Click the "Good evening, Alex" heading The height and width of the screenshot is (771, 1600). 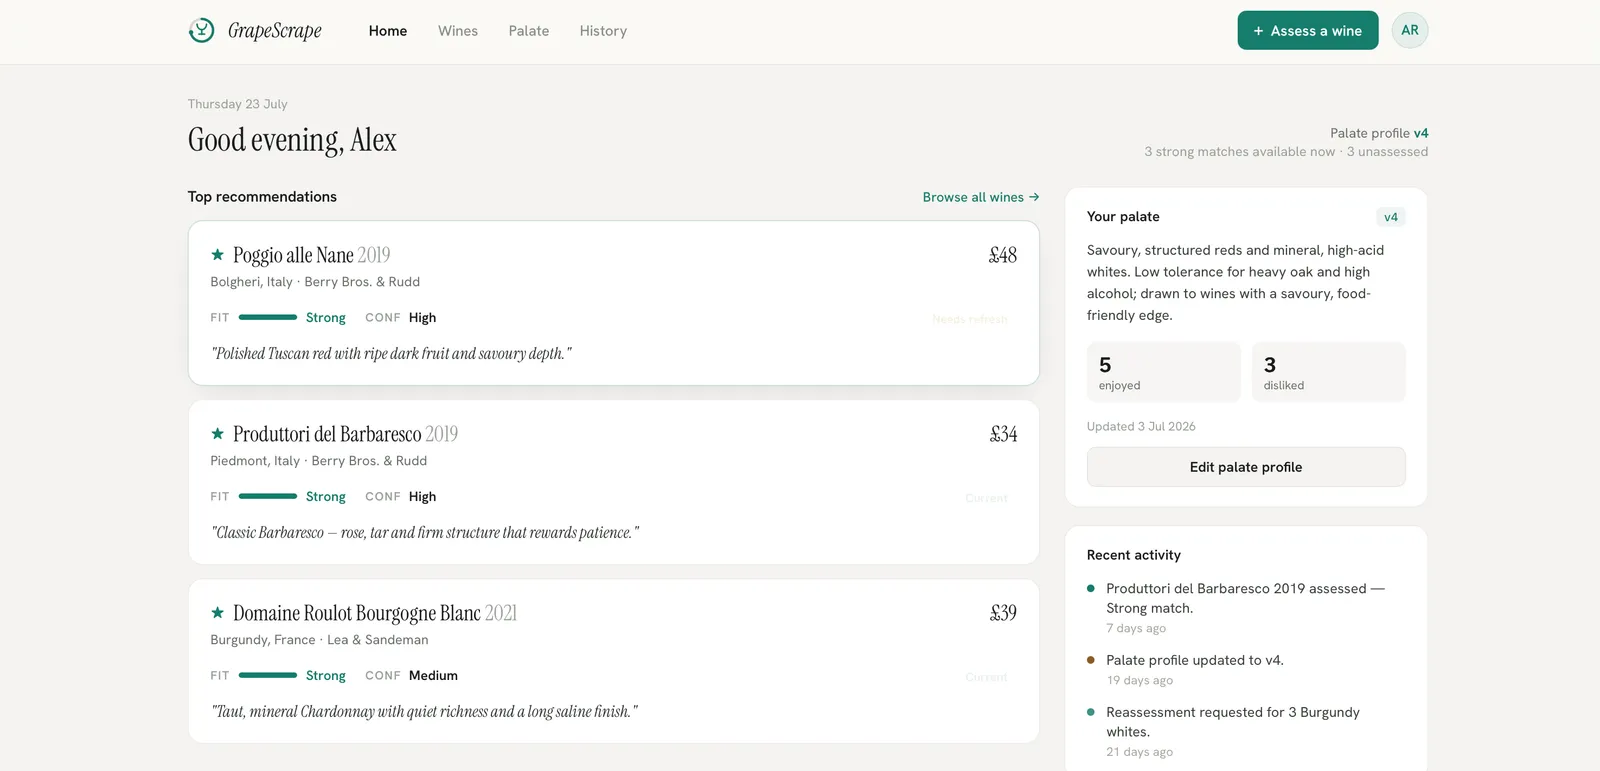pyautogui.click(x=292, y=140)
